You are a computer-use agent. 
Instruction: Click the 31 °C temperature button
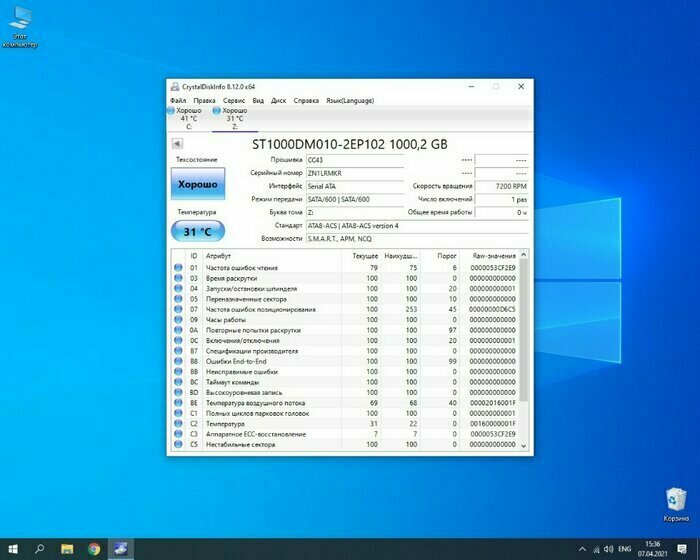click(198, 231)
